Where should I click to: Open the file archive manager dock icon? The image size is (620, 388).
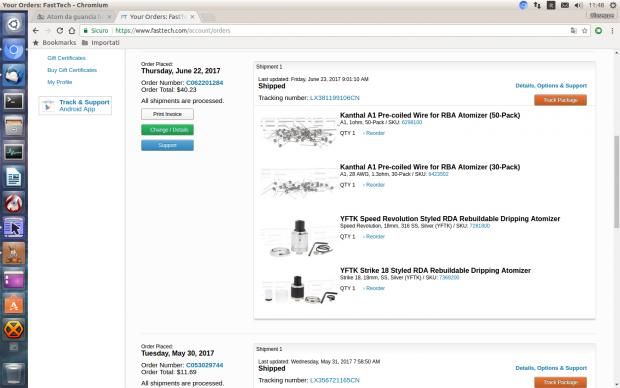coord(13,127)
